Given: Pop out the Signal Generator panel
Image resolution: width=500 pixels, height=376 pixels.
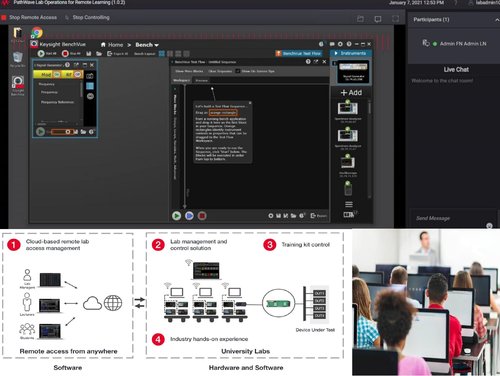Looking at the screenshot, I should pos(76,65).
